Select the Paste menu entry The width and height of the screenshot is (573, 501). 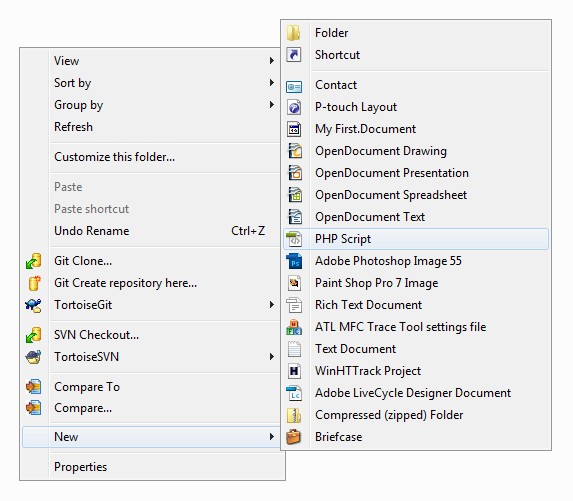click(152, 187)
